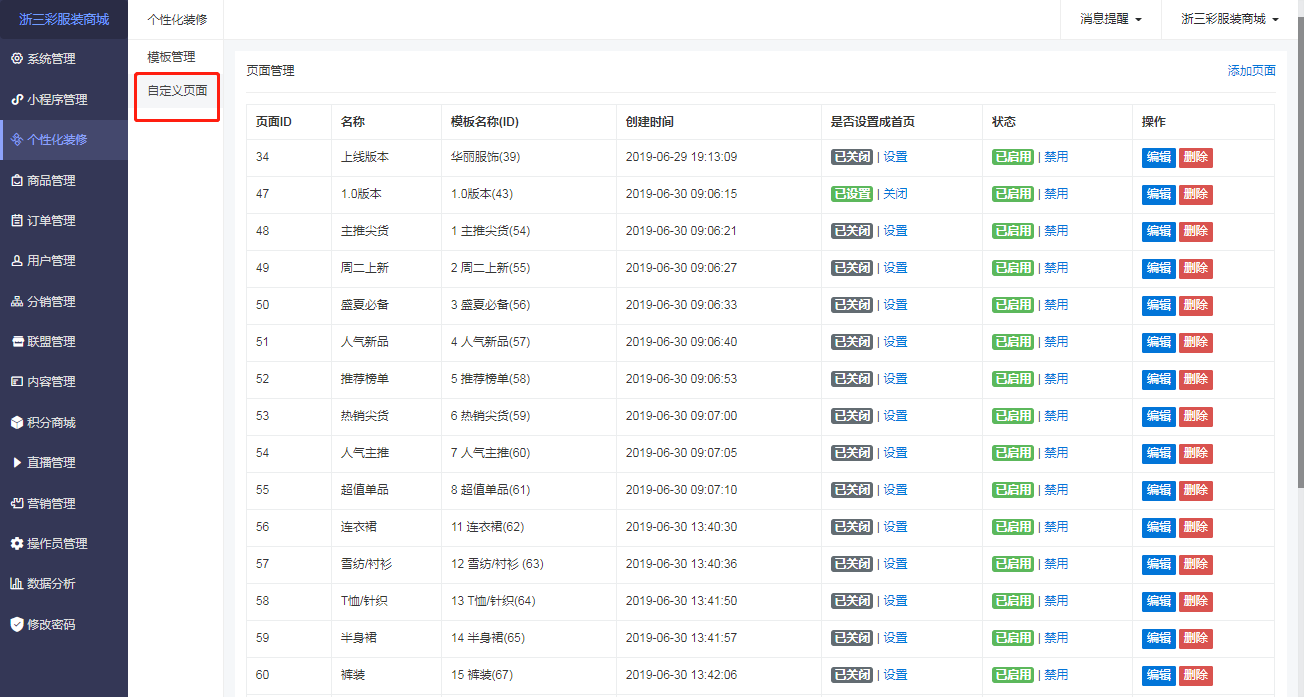The height and width of the screenshot is (697, 1304).
Task: Click 删除 for the 周二上新 row
Action: coord(1196,268)
